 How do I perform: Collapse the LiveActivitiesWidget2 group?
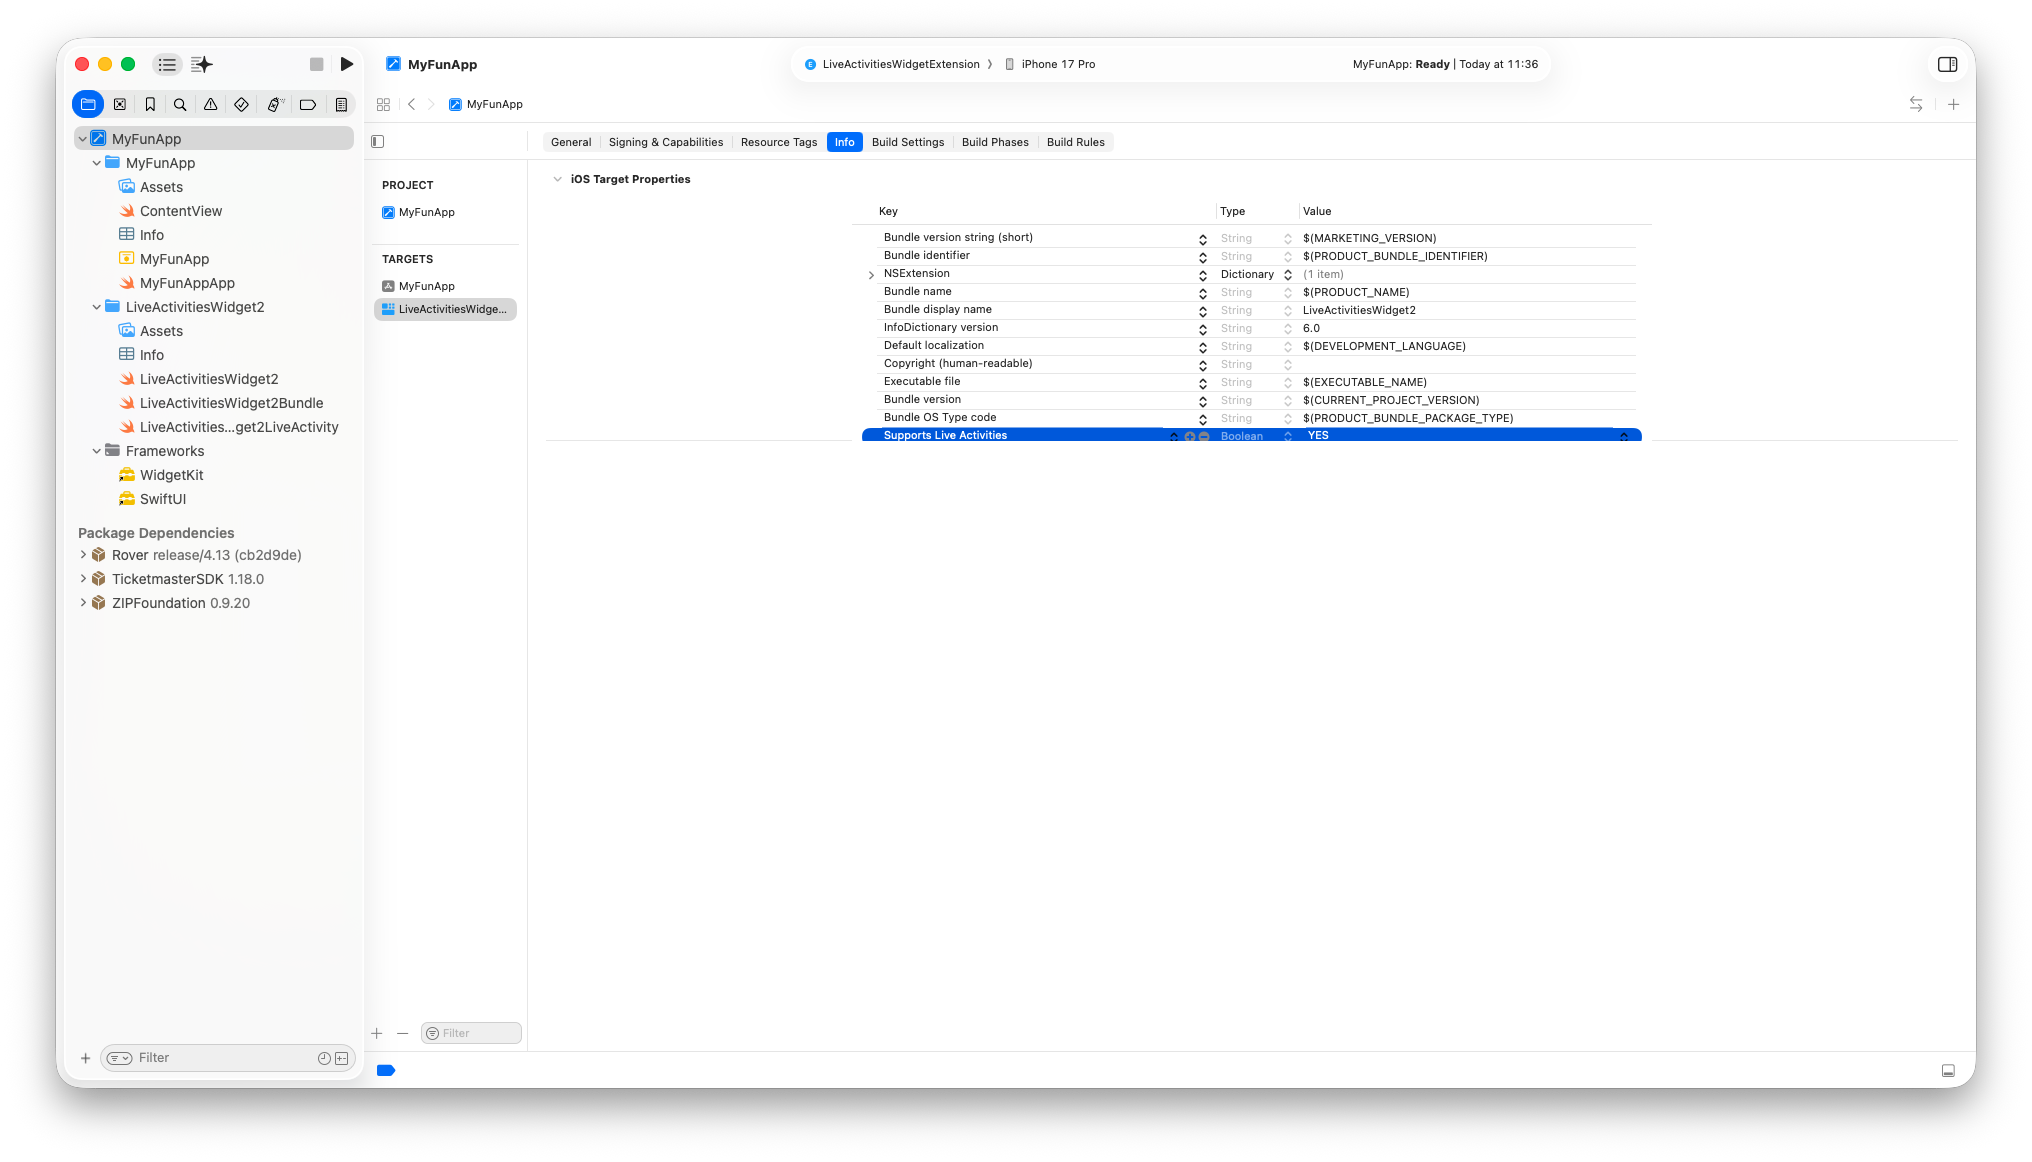point(97,307)
